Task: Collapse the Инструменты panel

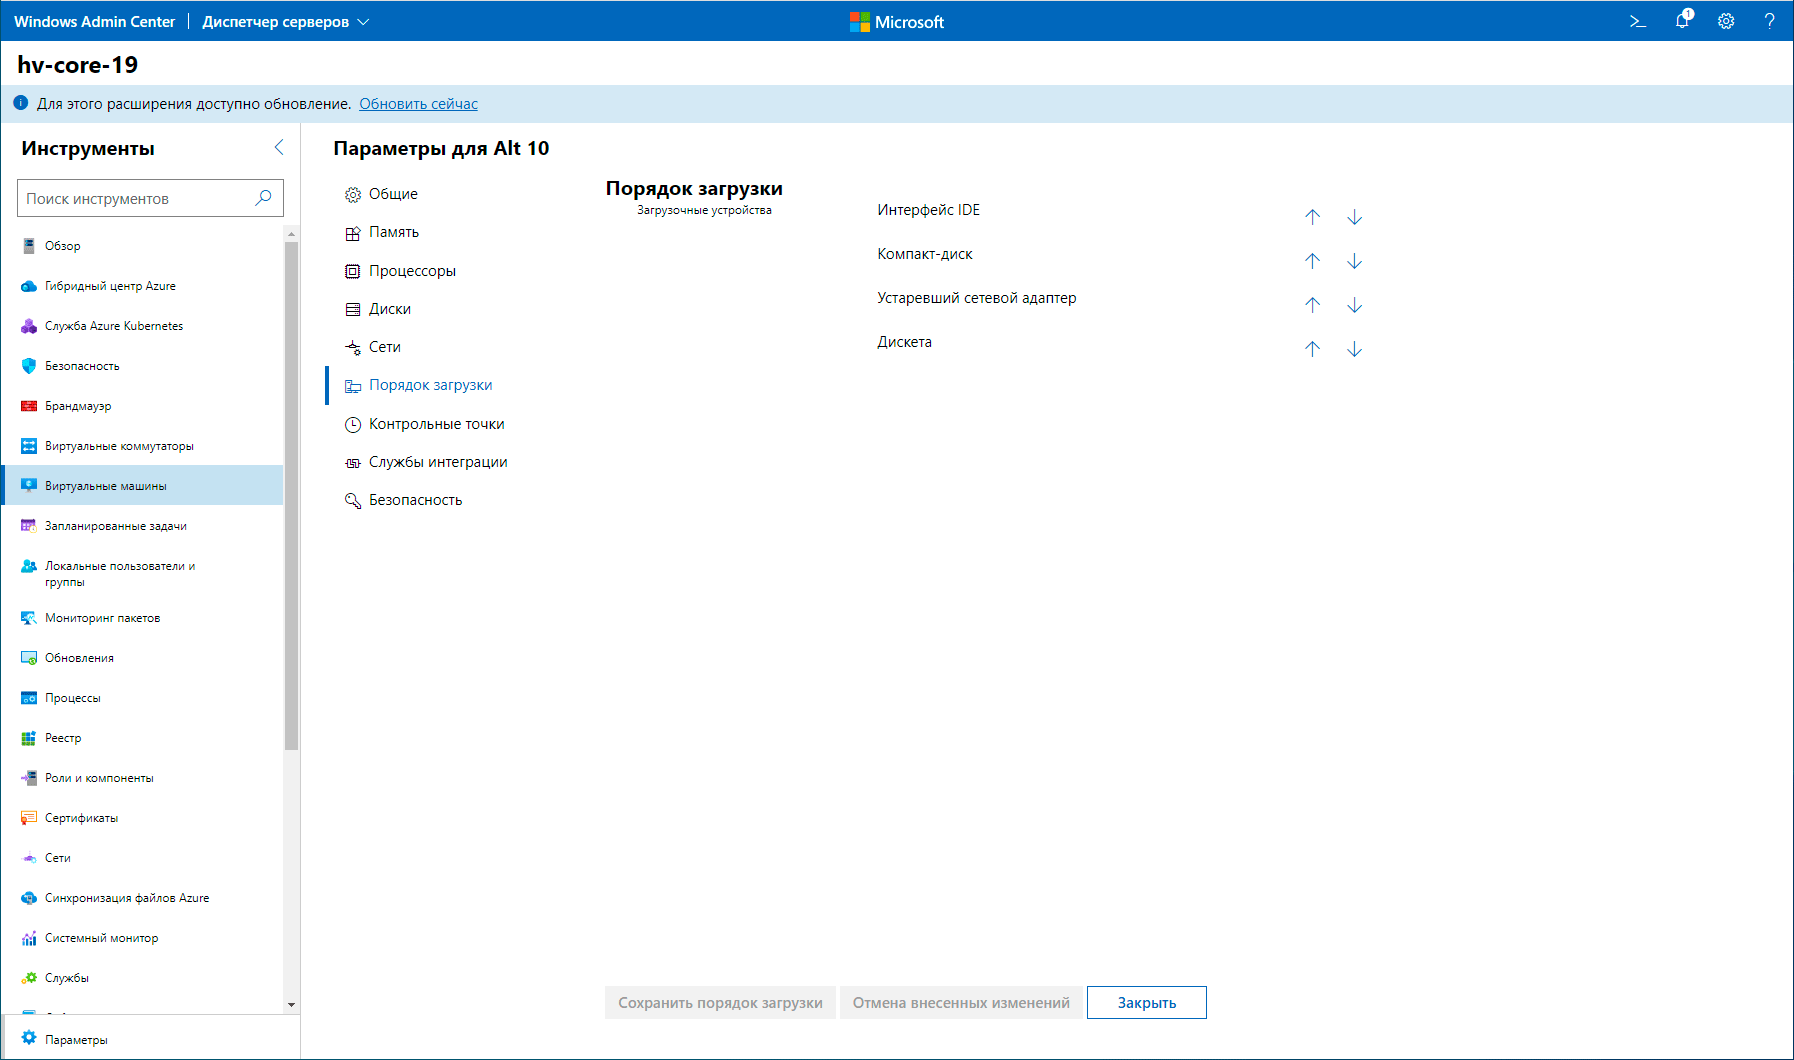Action: click(279, 148)
